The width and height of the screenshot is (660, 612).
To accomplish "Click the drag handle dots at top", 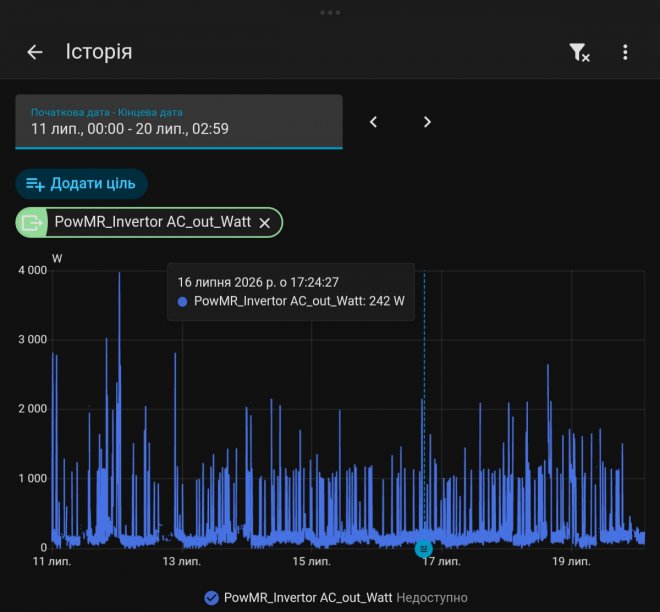I will pyautogui.click(x=330, y=13).
